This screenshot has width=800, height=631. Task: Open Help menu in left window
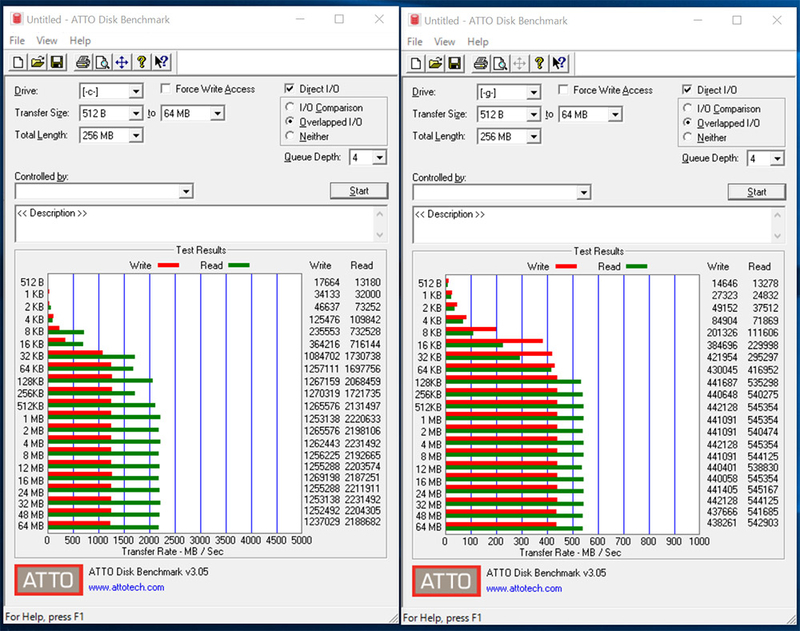[x=80, y=41]
